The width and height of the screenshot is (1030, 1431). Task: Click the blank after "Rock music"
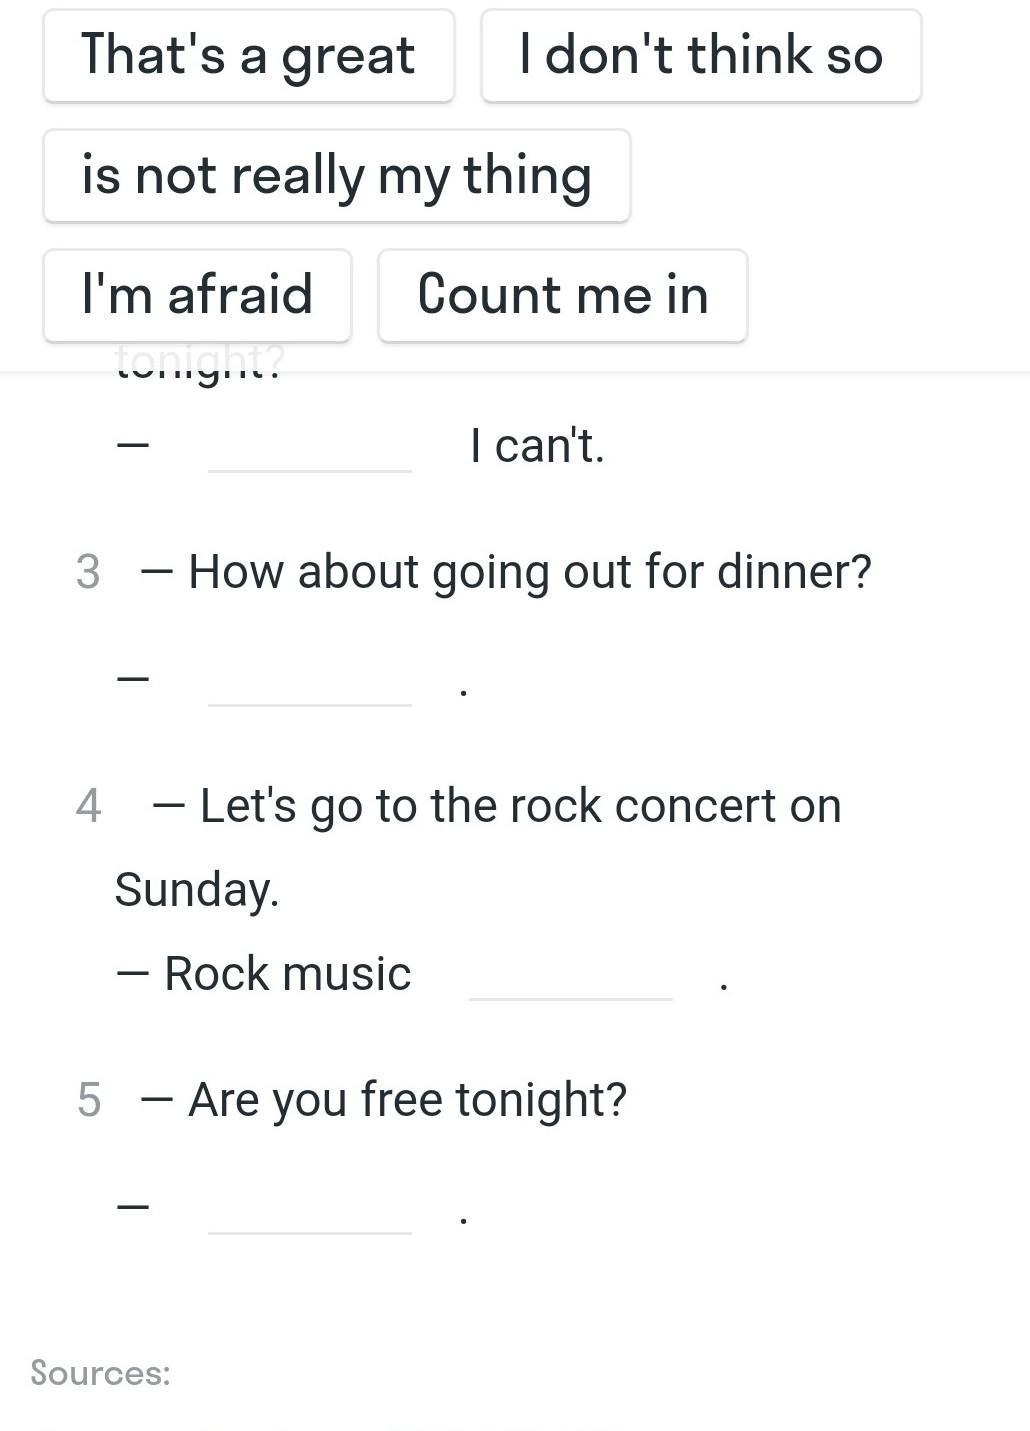[x=571, y=976]
